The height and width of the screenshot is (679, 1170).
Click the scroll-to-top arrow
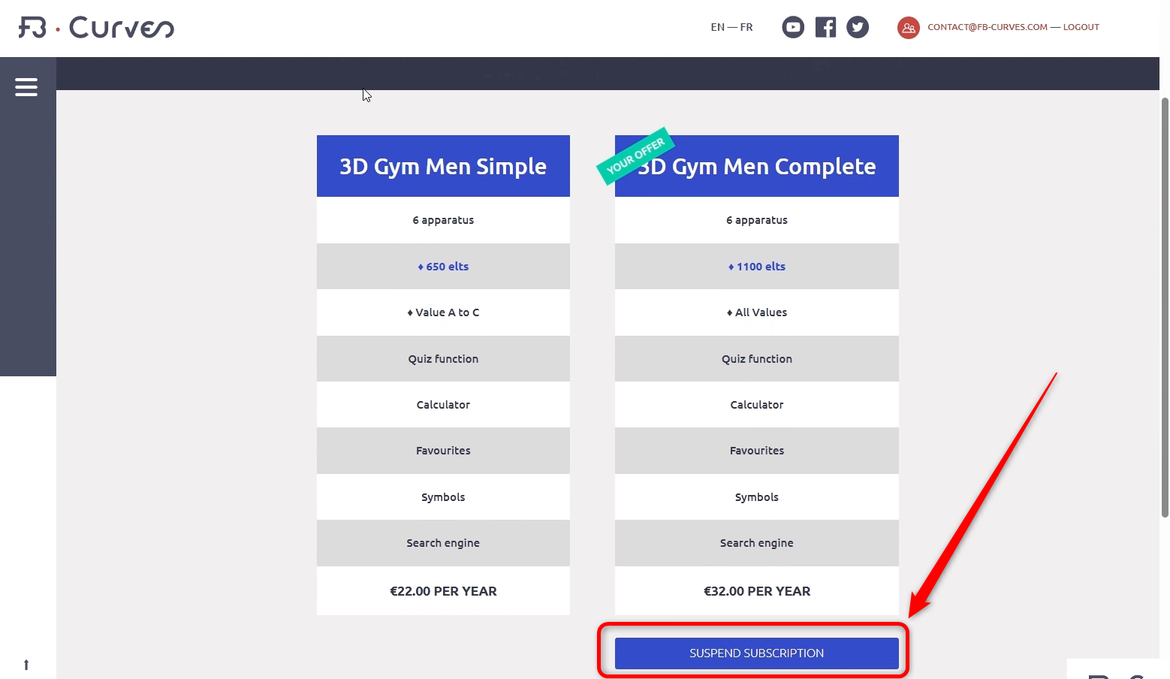26,665
